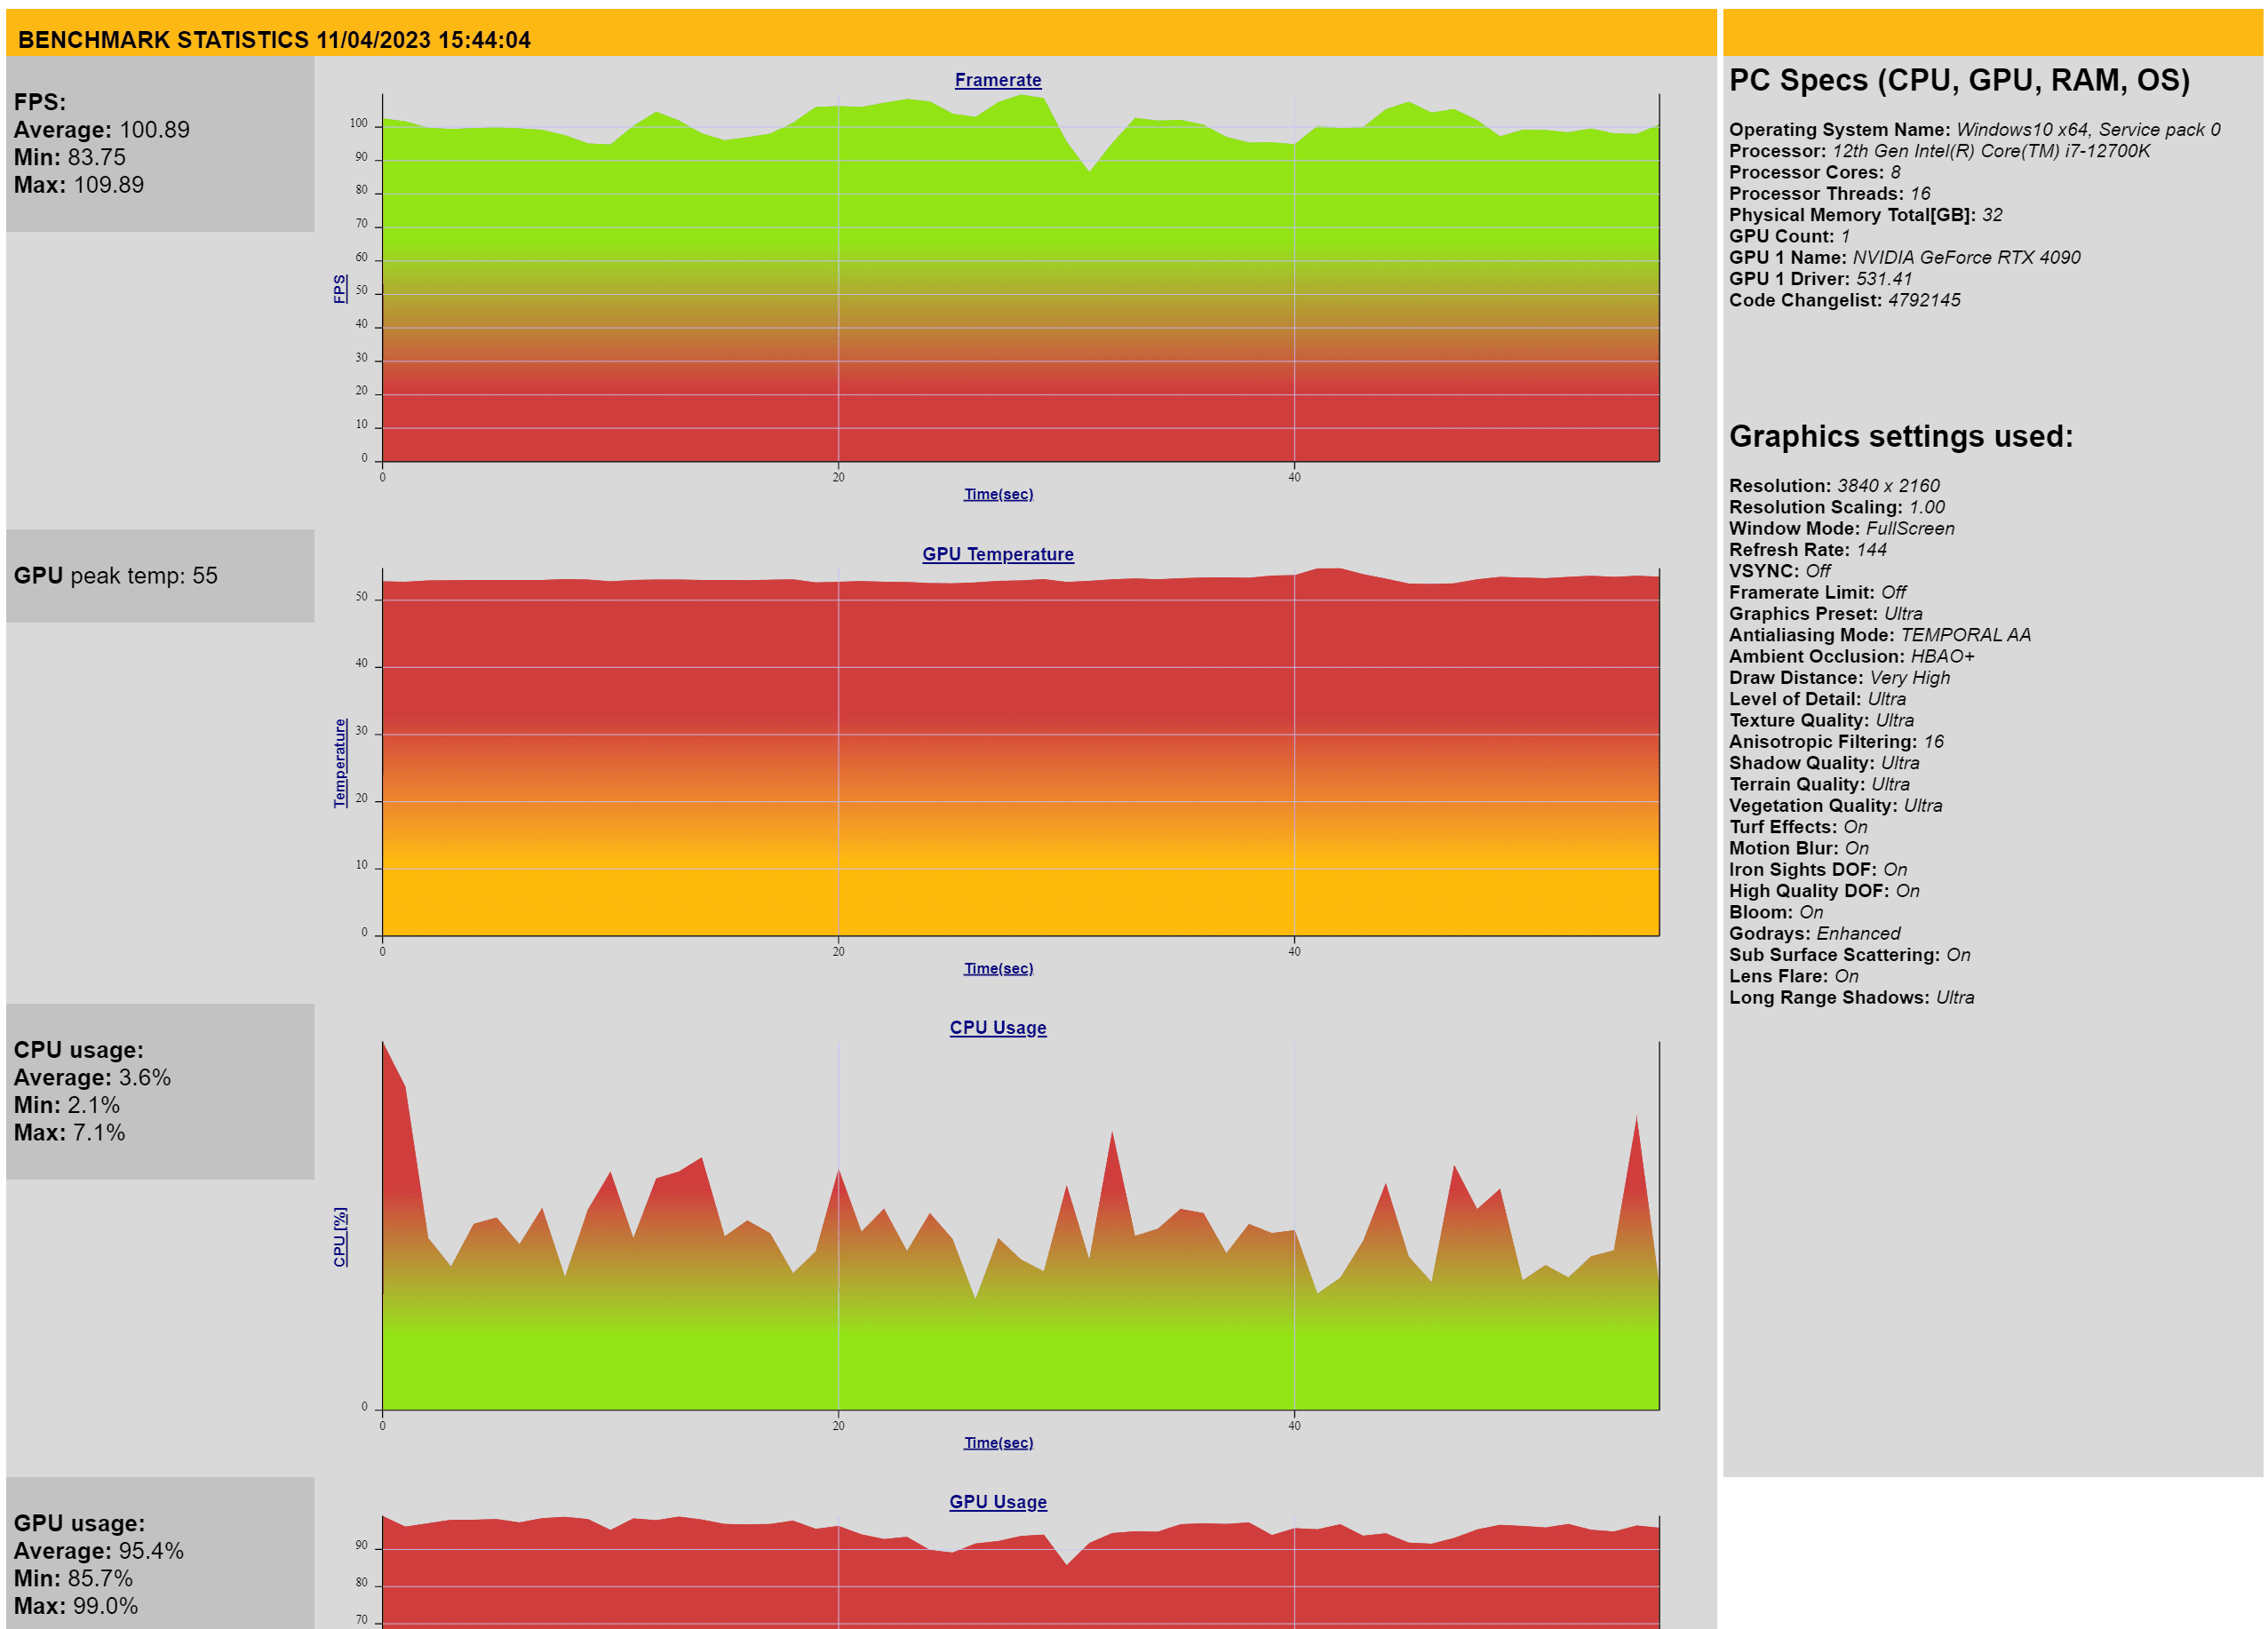This screenshot has width=2268, height=1629.
Task: Click the Graphics settings used heading
Action: coord(1900,436)
